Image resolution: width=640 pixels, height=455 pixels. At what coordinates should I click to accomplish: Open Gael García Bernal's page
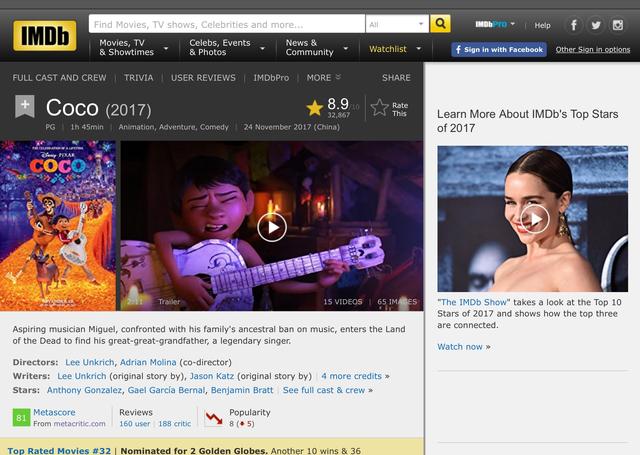[x=166, y=390]
